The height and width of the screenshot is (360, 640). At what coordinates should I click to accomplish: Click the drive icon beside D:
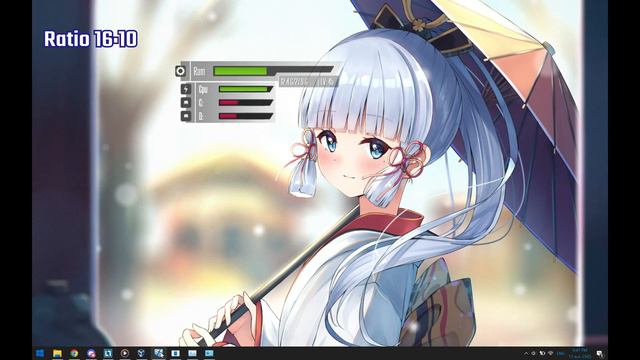[186, 116]
